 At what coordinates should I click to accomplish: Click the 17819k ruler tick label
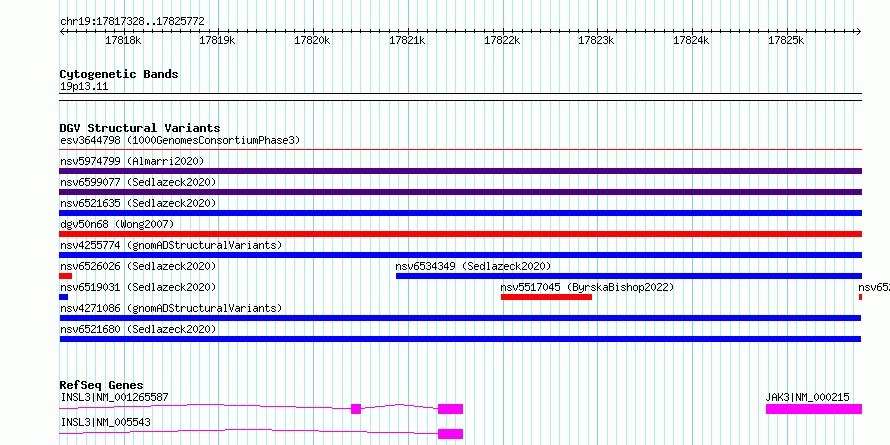click(218, 40)
